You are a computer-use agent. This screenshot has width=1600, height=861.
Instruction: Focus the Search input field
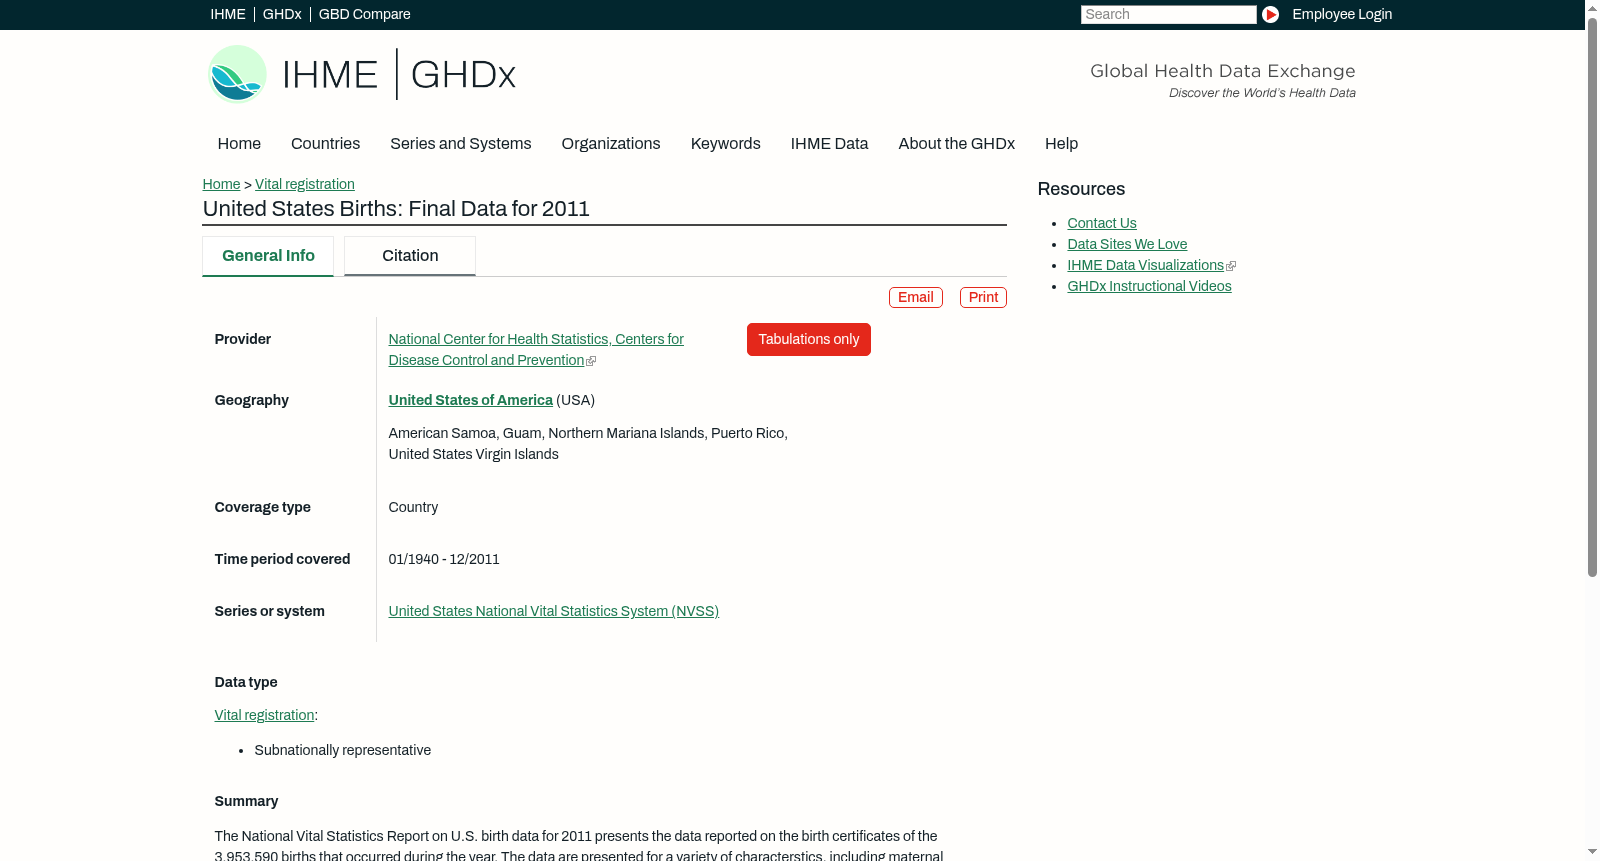point(1168,14)
